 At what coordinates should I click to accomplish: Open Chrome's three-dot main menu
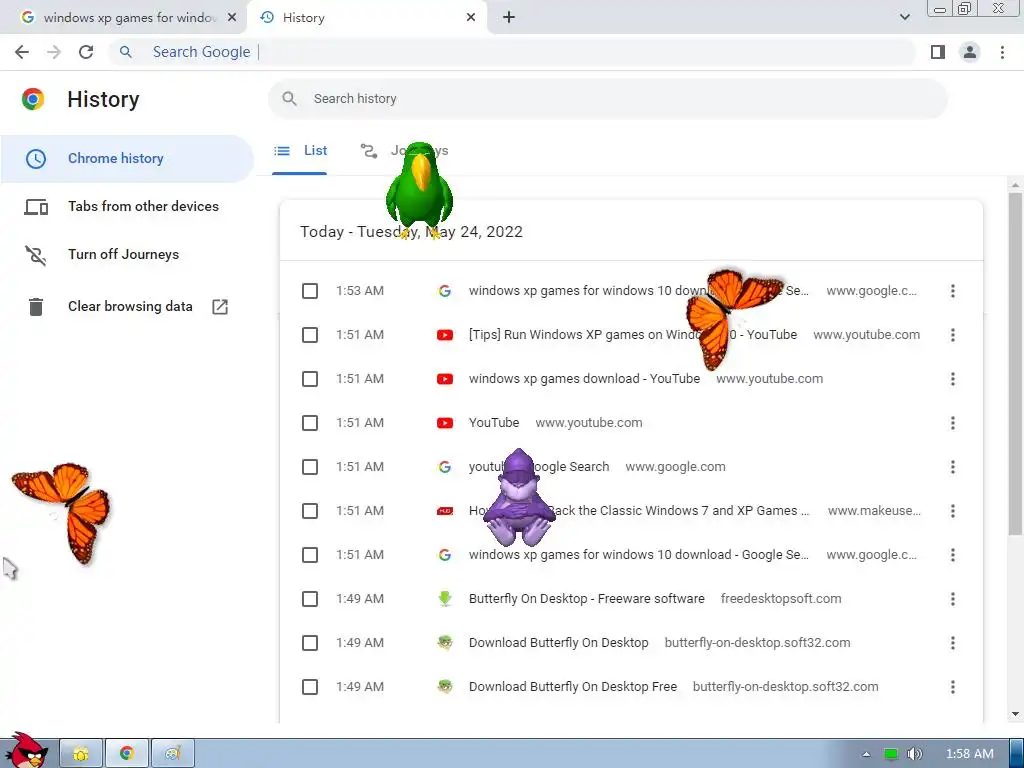(x=1002, y=52)
